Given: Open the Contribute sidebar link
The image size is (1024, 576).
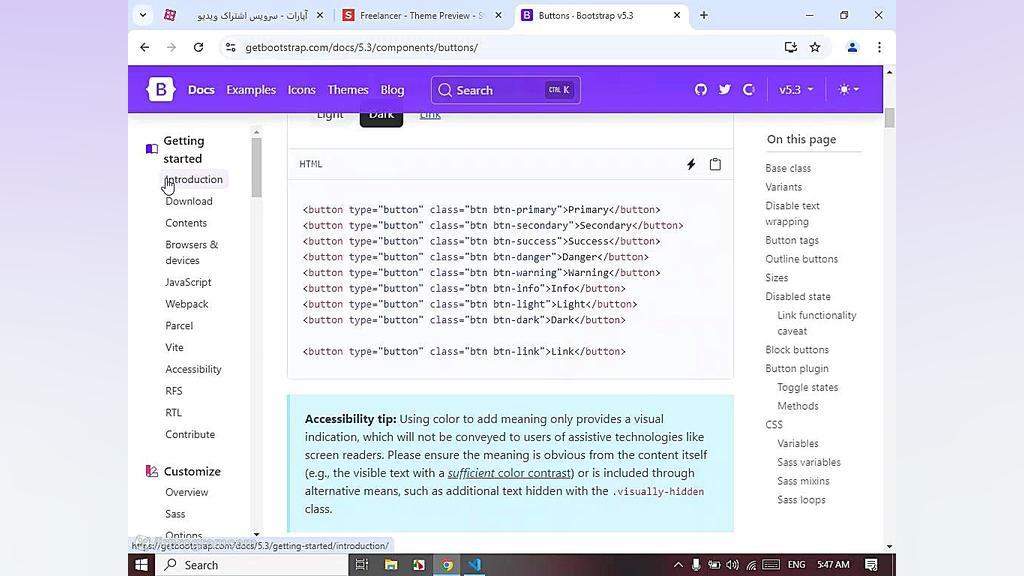Looking at the screenshot, I should [190, 434].
